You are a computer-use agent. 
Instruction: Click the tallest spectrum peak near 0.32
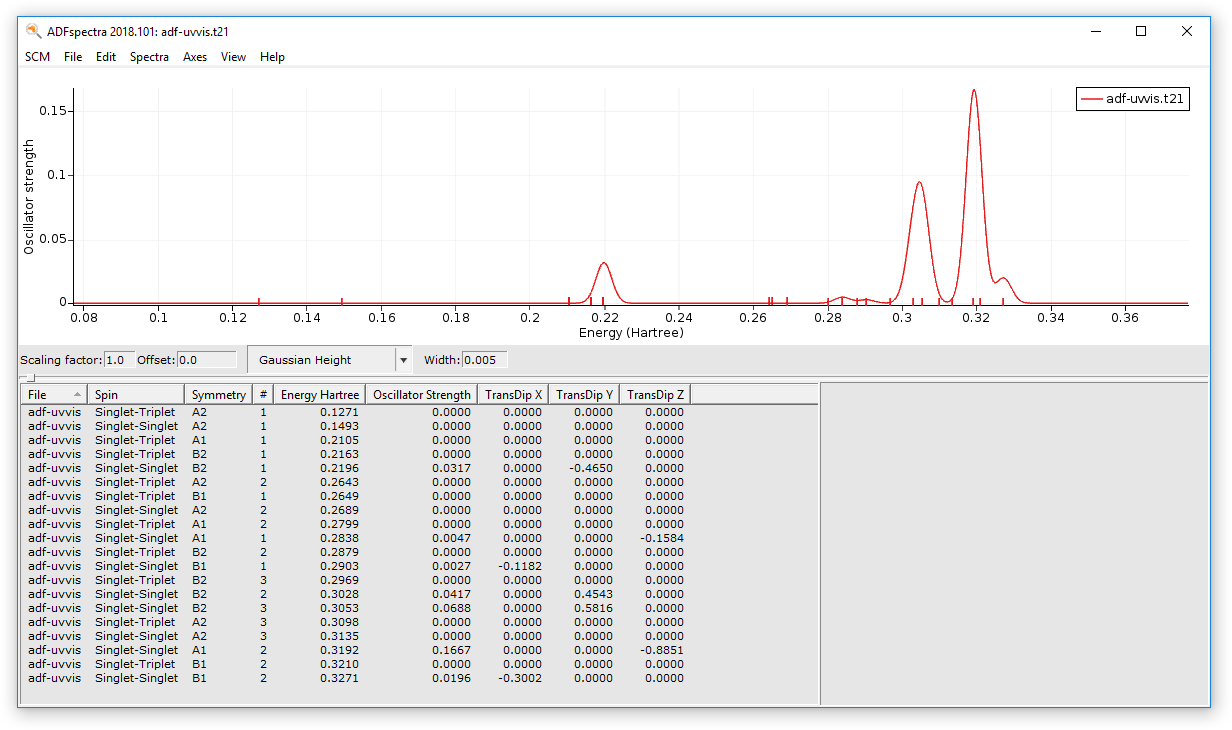(973, 91)
